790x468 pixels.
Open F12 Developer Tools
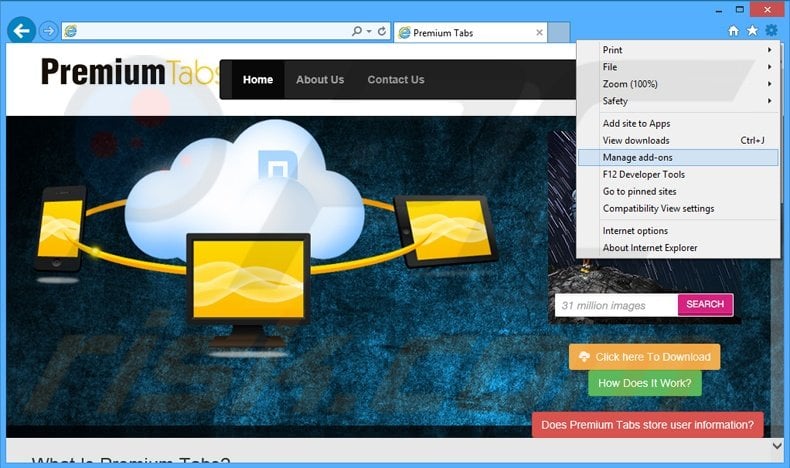click(x=678, y=174)
